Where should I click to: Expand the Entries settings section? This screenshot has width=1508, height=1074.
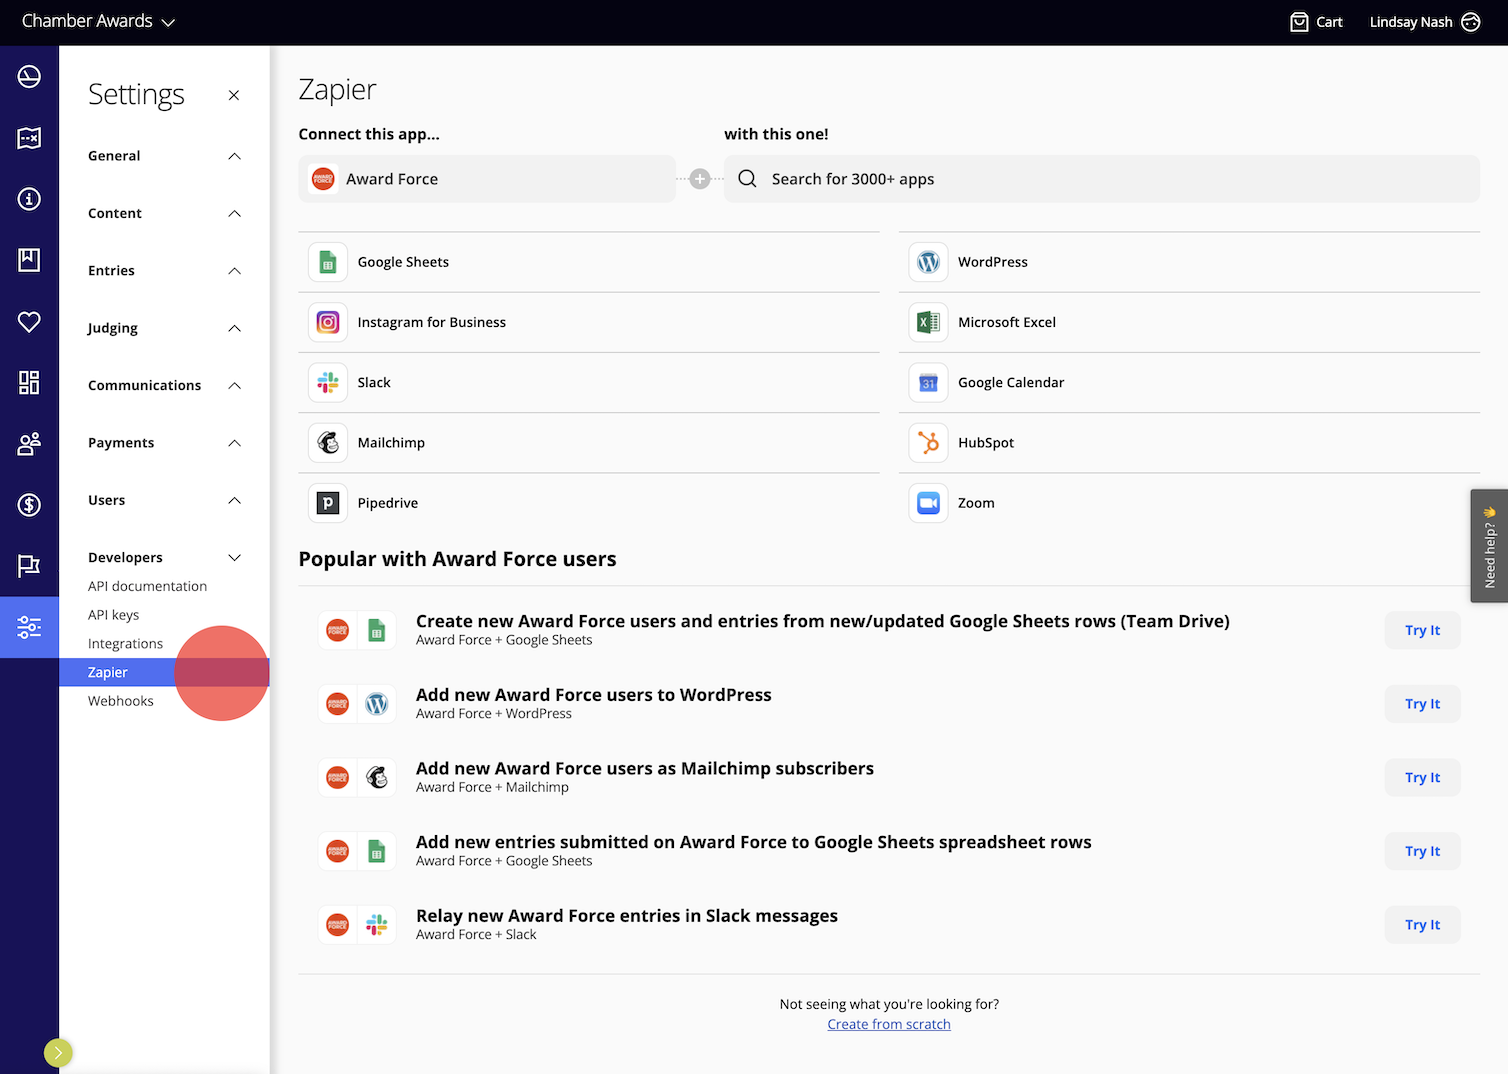234,270
